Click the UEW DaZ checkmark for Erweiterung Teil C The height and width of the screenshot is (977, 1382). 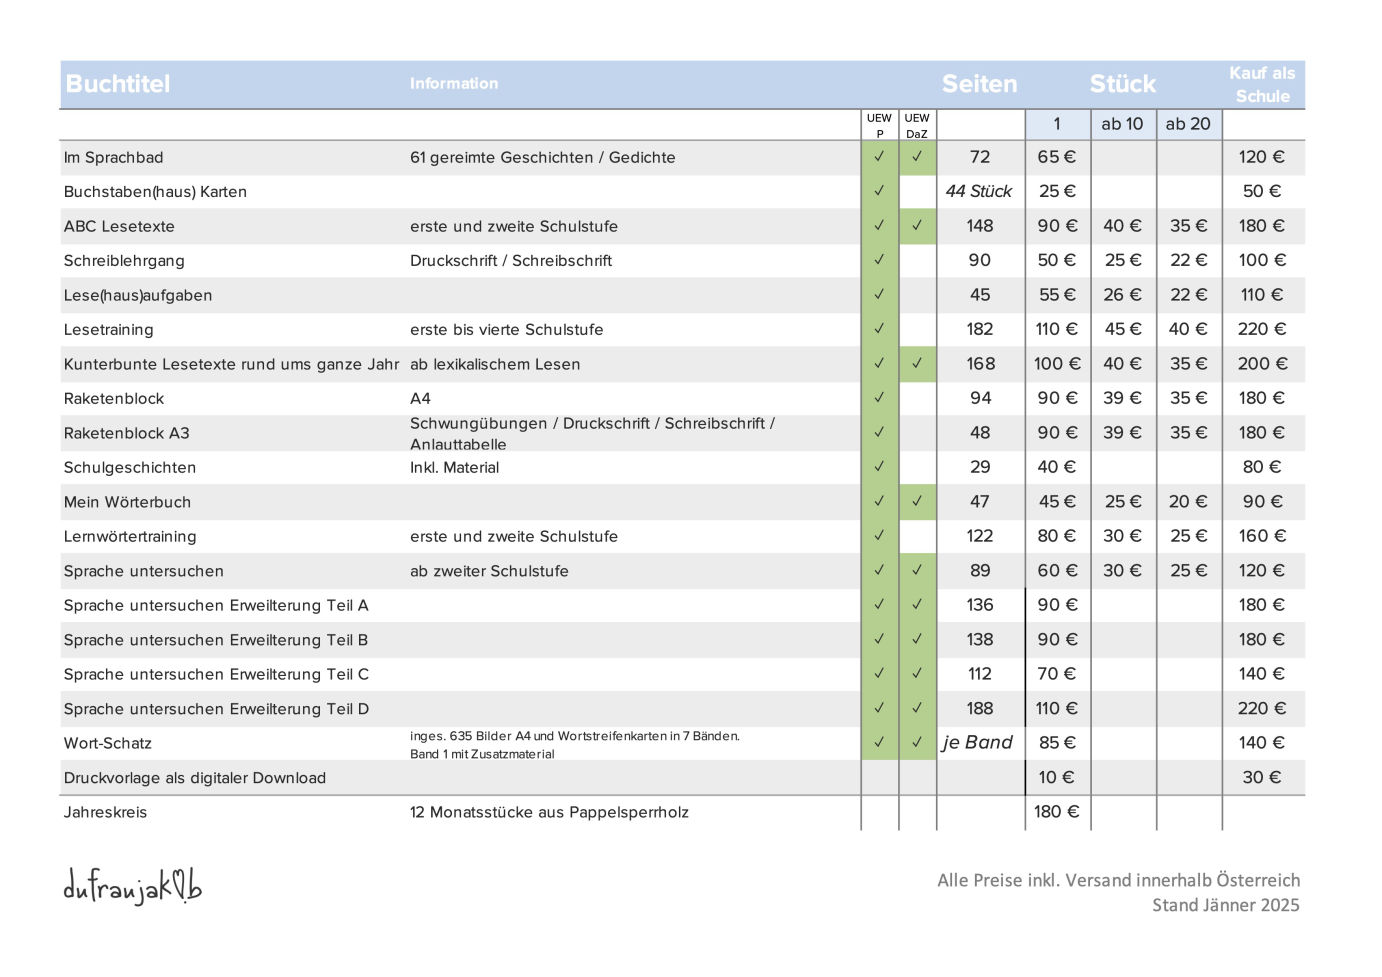(917, 674)
